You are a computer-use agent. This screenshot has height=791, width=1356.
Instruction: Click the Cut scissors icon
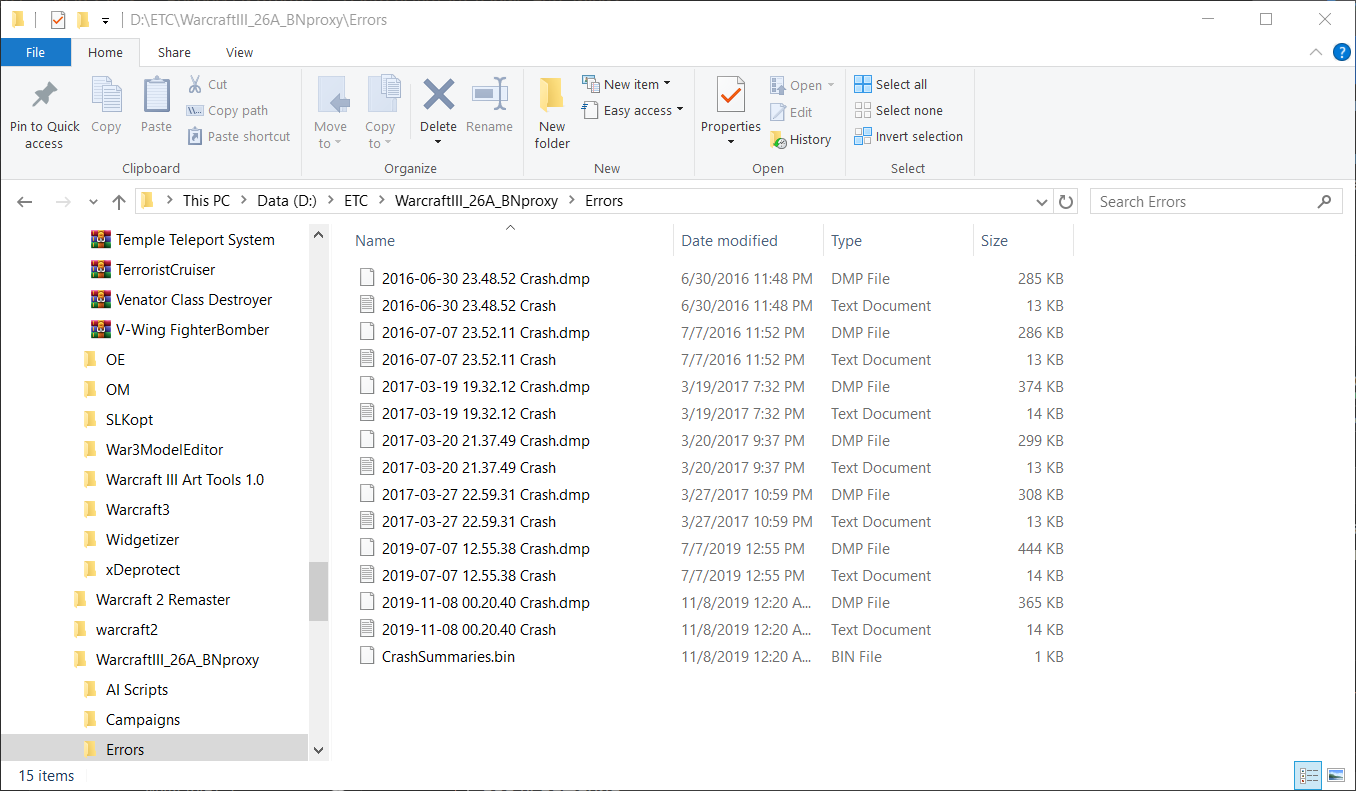pyautogui.click(x=195, y=85)
